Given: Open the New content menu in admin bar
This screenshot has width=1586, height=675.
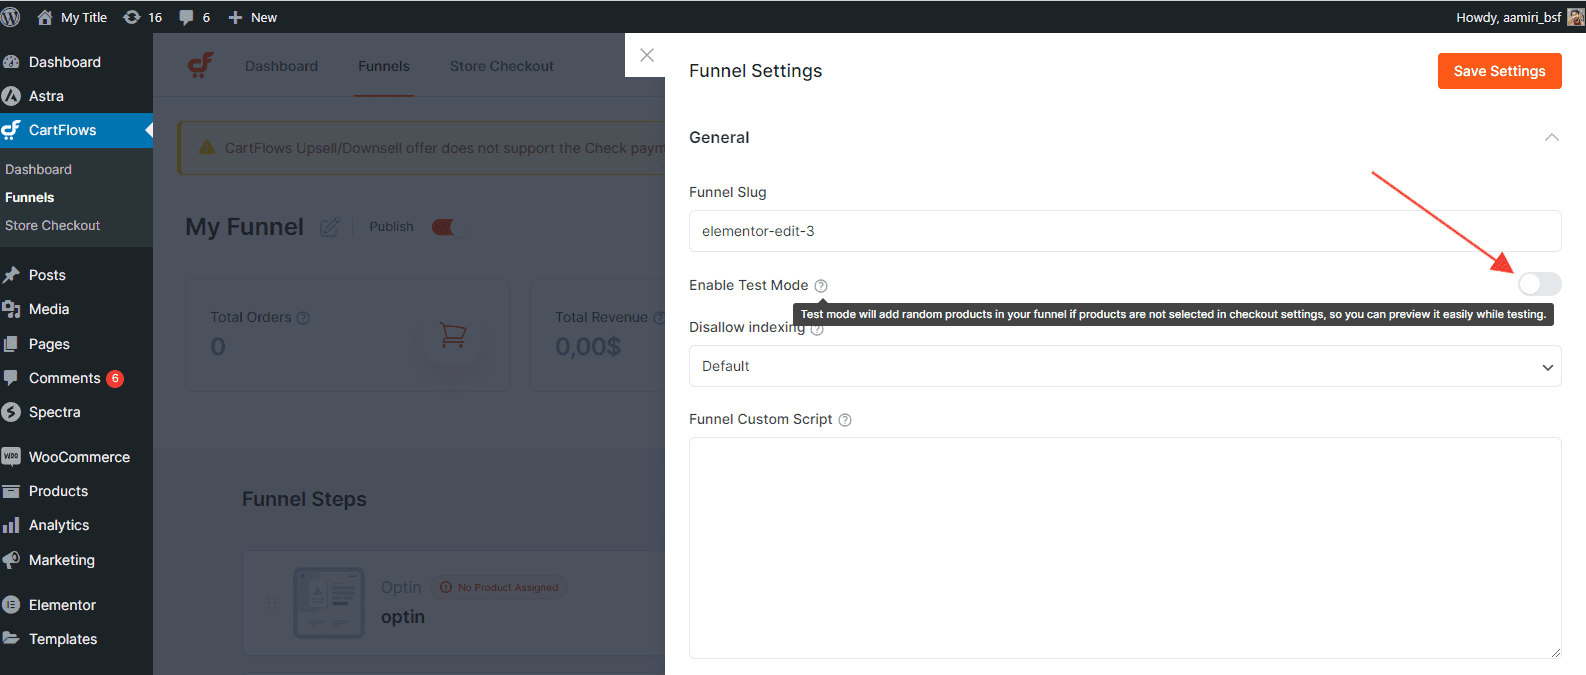Looking at the screenshot, I should [253, 17].
